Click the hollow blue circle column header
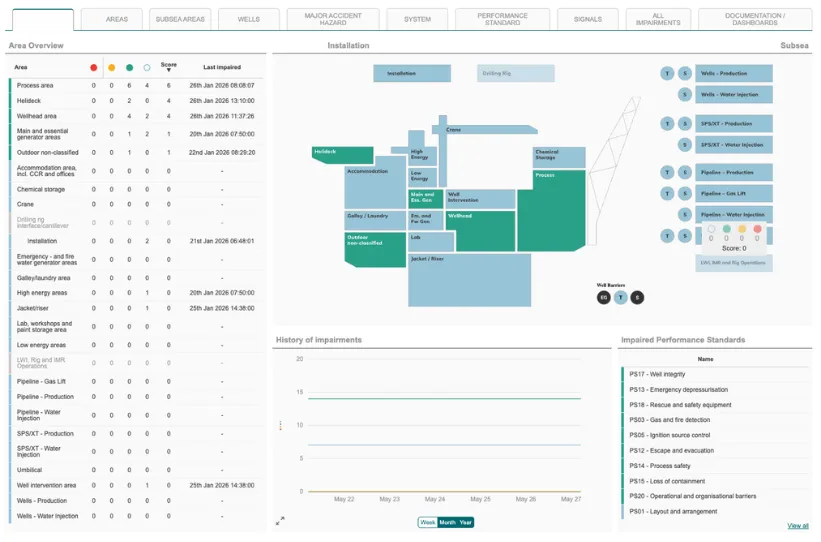This screenshot has width=821, height=542. (x=147, y=68)
